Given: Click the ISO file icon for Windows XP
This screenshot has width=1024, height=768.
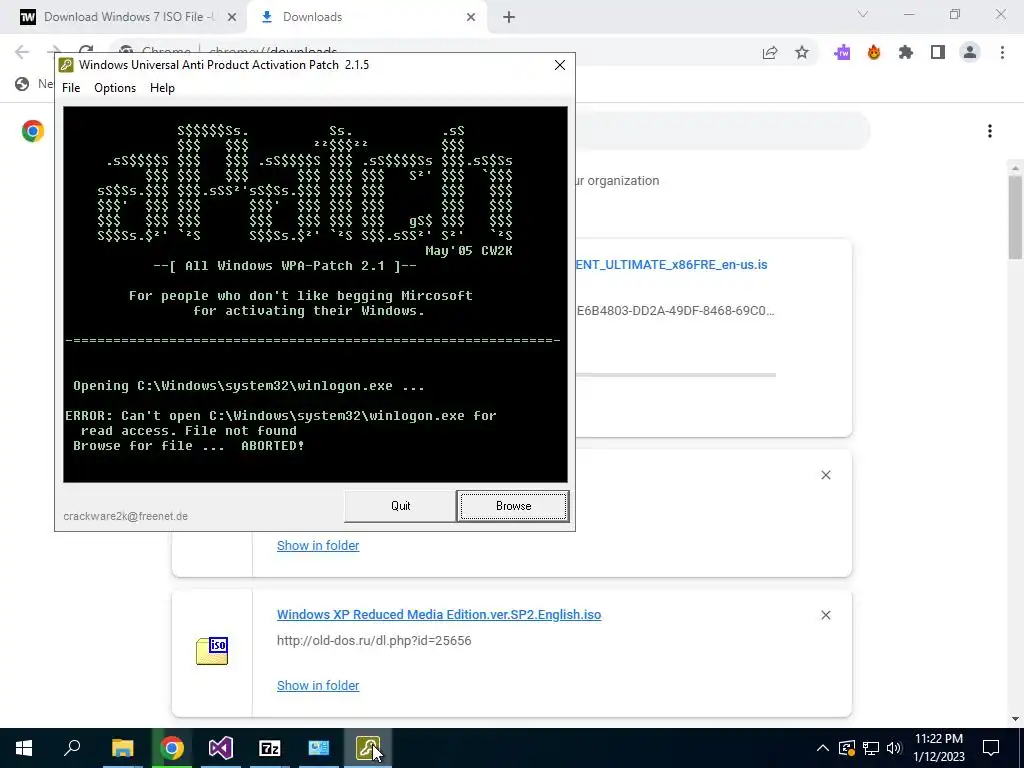Looking at the screenshot, I should [212, 651].
